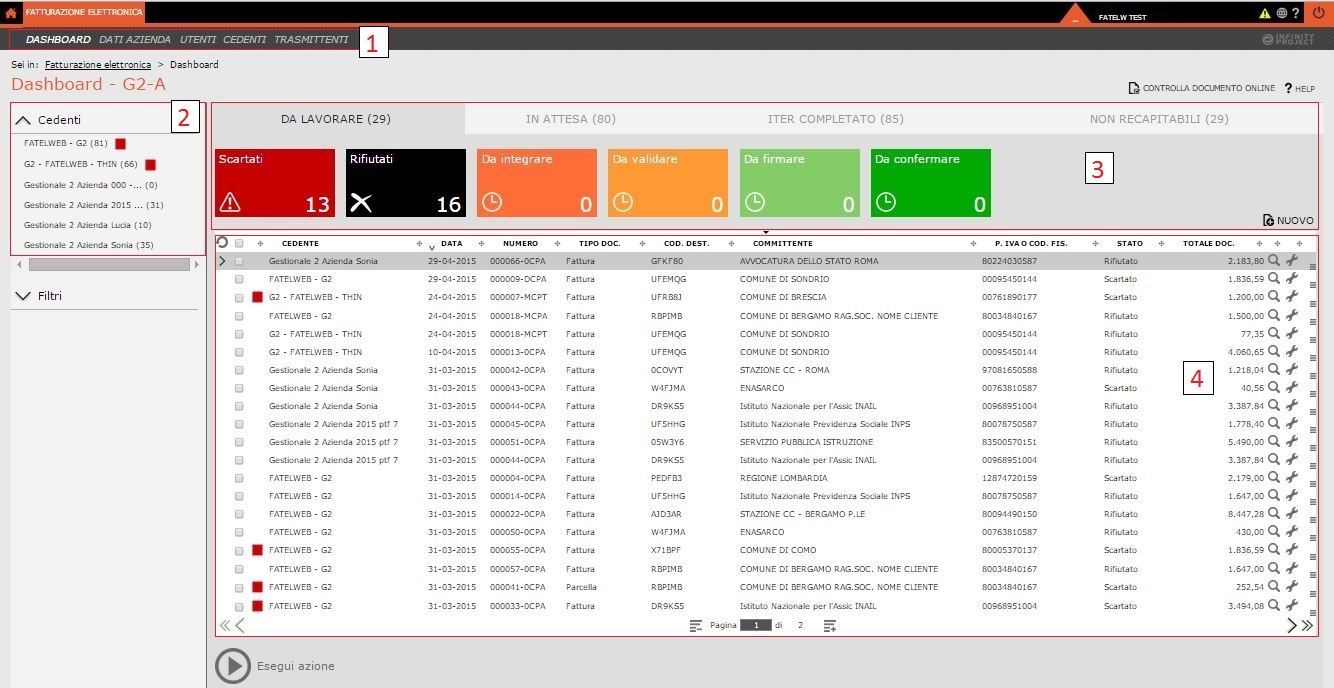Jump to last page double arrow
The height and width of the screenshot is (688, 1334).
(1307, 626)
